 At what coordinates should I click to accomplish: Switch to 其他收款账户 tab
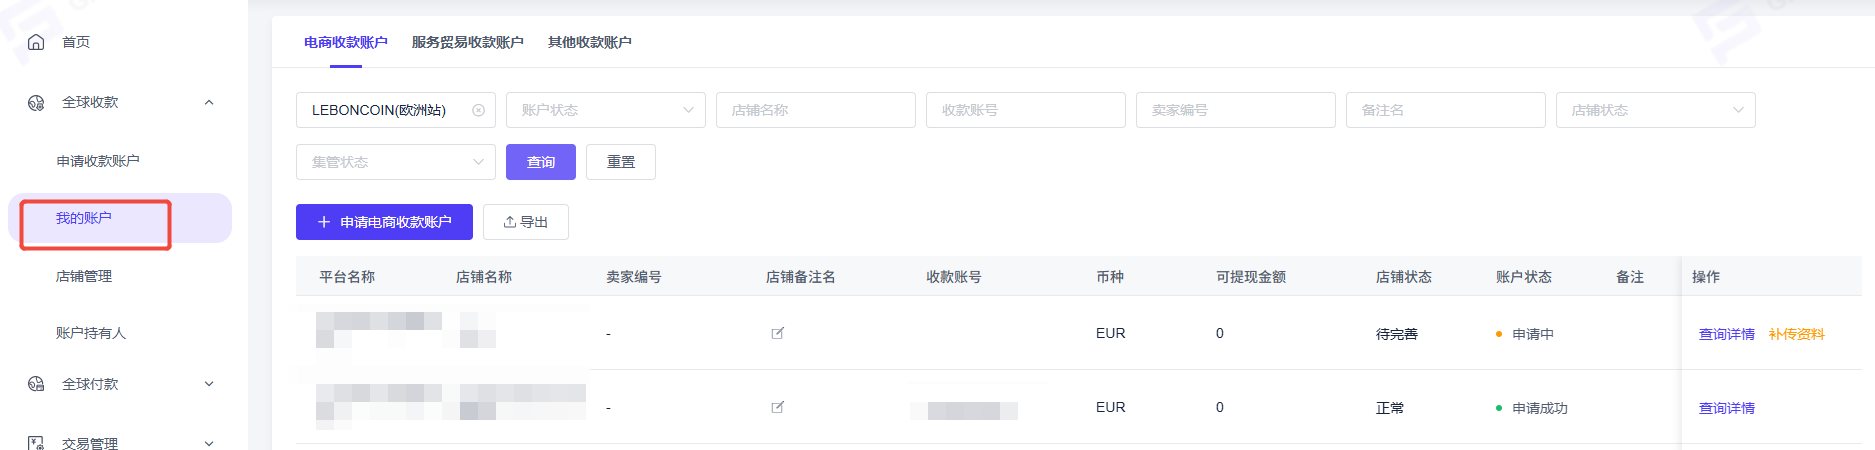(589, 42)
